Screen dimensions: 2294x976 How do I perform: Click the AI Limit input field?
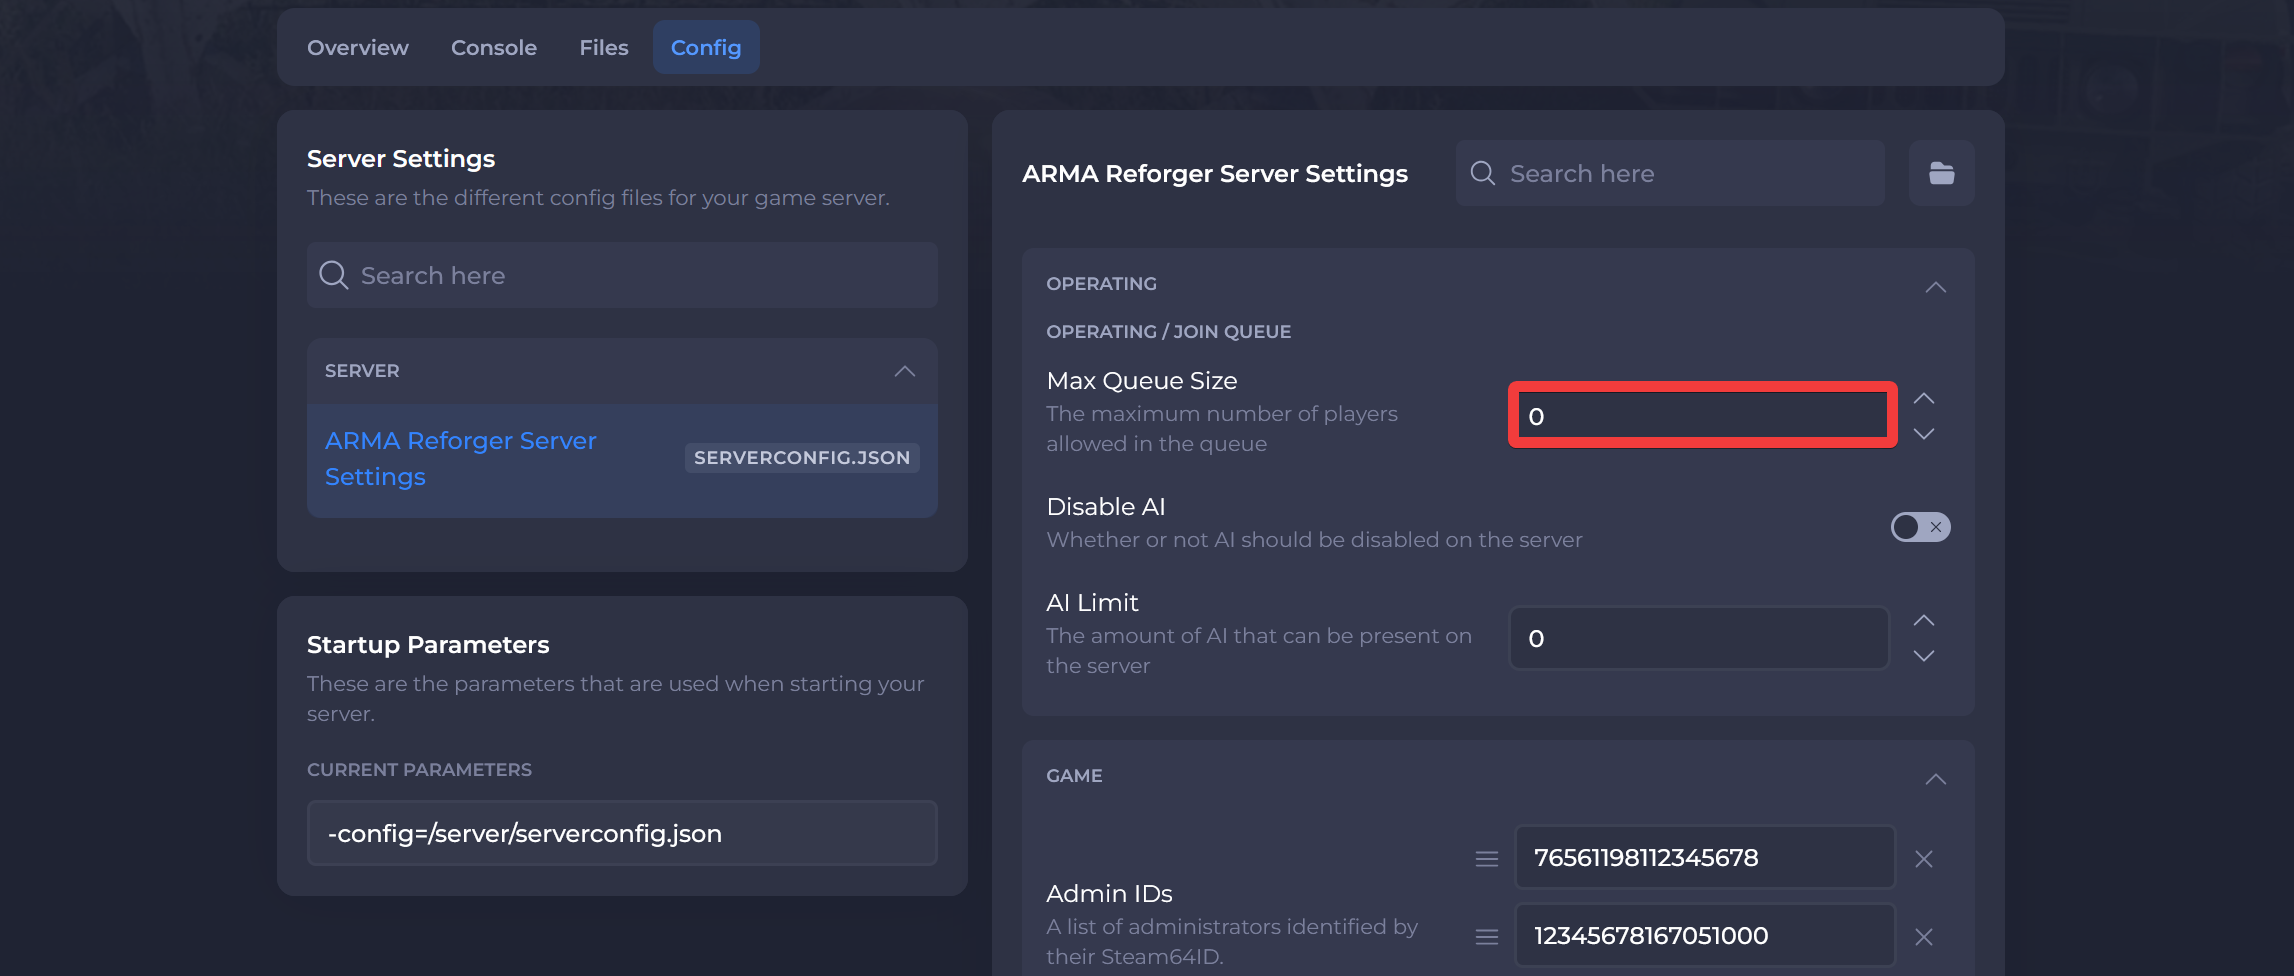click(x=1699, y=638)
